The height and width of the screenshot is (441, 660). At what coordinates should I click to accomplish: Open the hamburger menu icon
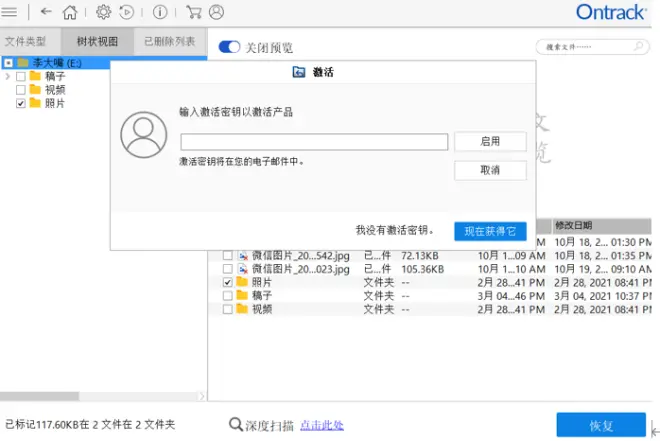tap(9, 12)
